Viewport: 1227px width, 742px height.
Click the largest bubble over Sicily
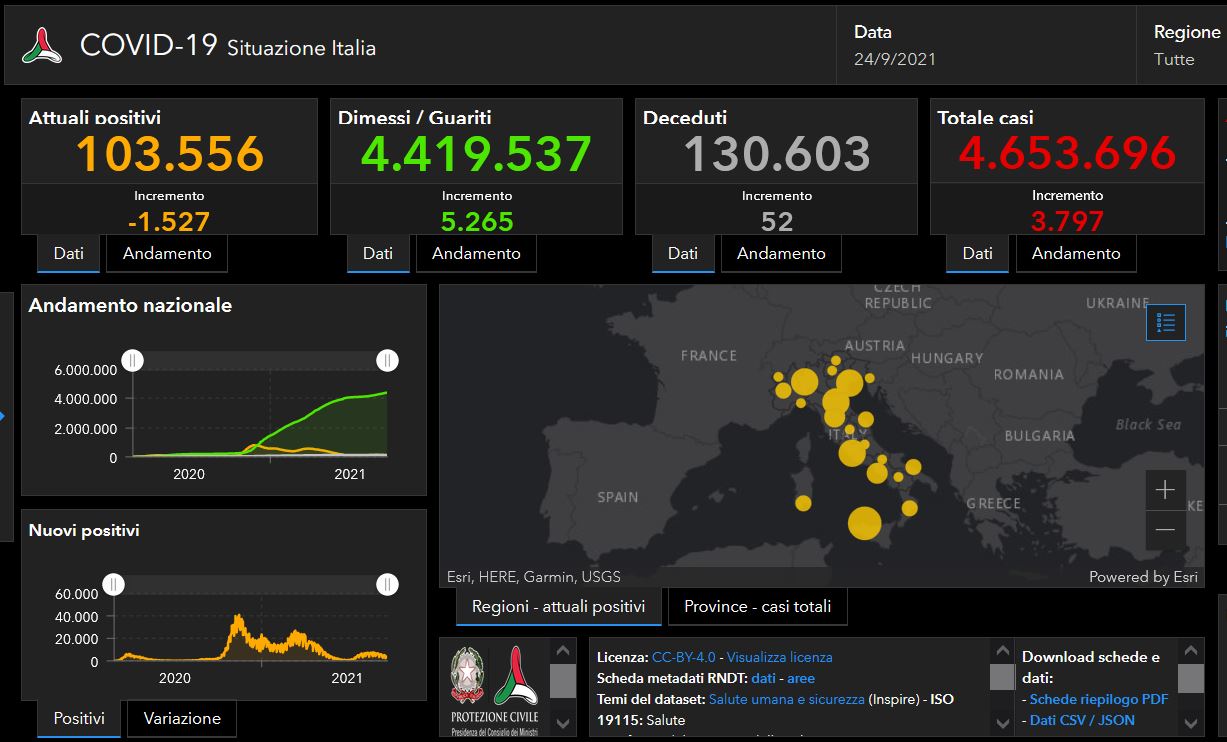pos(864,523)
